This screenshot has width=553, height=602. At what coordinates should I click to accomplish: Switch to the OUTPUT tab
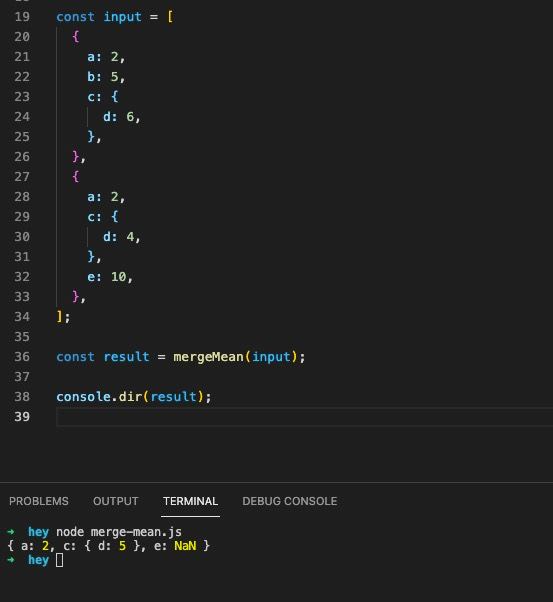point(116,501)
